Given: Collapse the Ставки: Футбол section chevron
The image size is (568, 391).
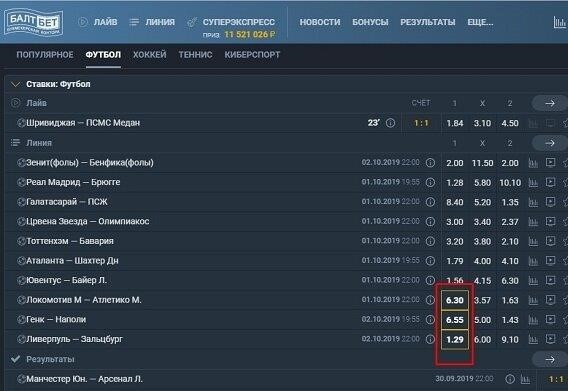Looking at the screenshot, I should (16, 84).
